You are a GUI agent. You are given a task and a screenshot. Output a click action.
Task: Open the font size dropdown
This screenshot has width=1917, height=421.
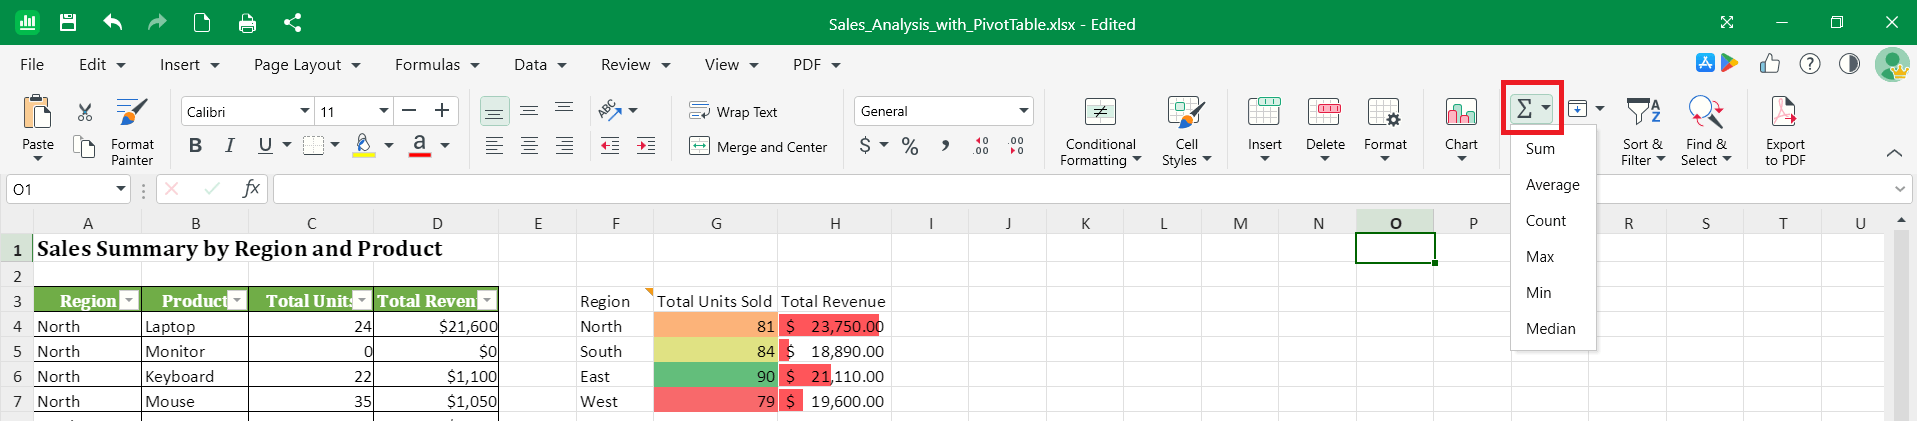[x=383, y=111]
